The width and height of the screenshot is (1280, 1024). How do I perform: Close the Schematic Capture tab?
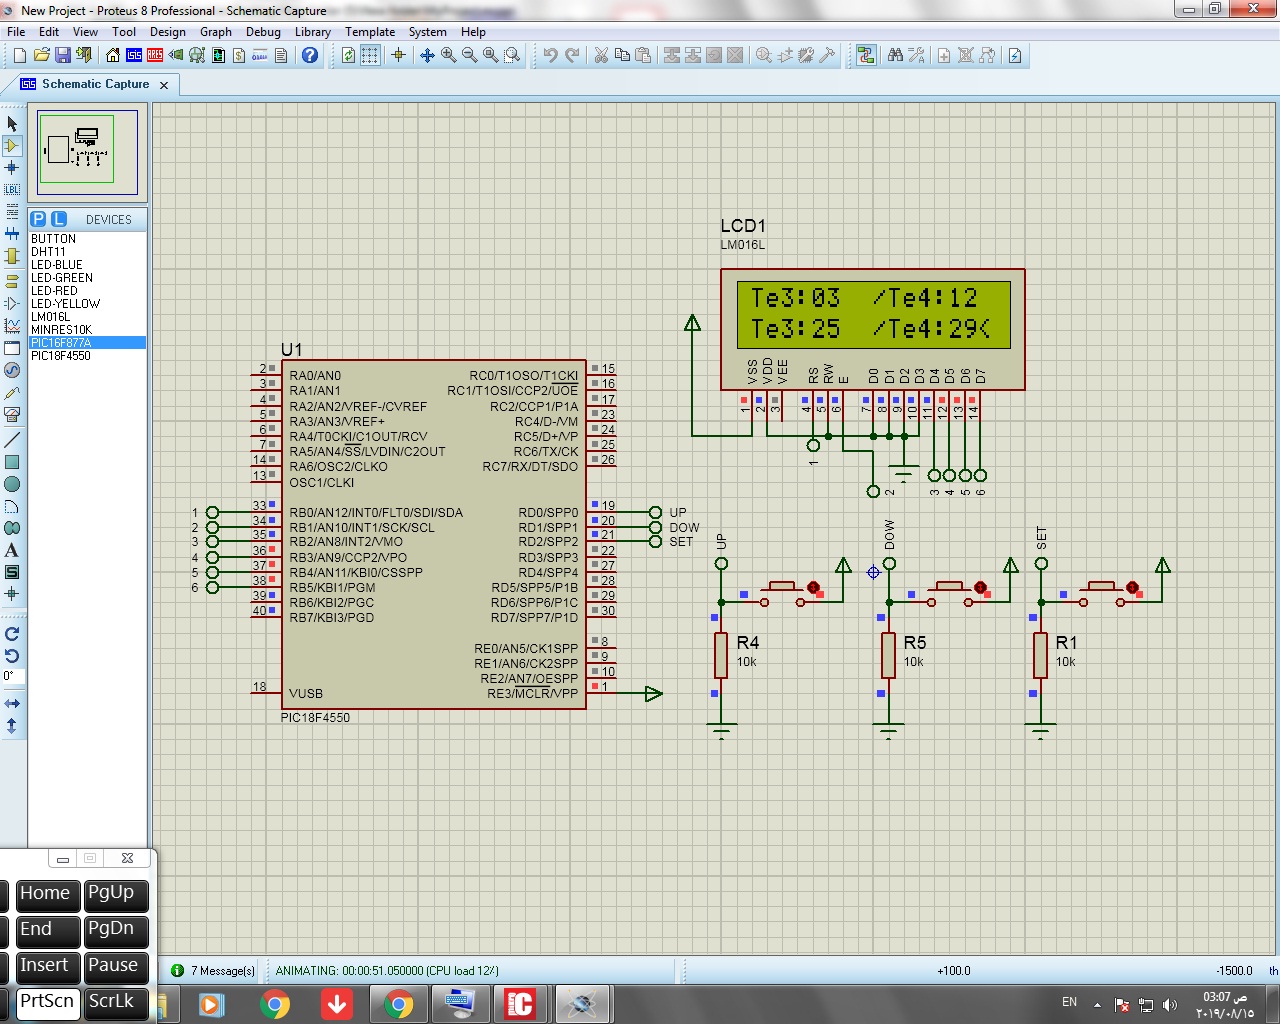(164, 85)
